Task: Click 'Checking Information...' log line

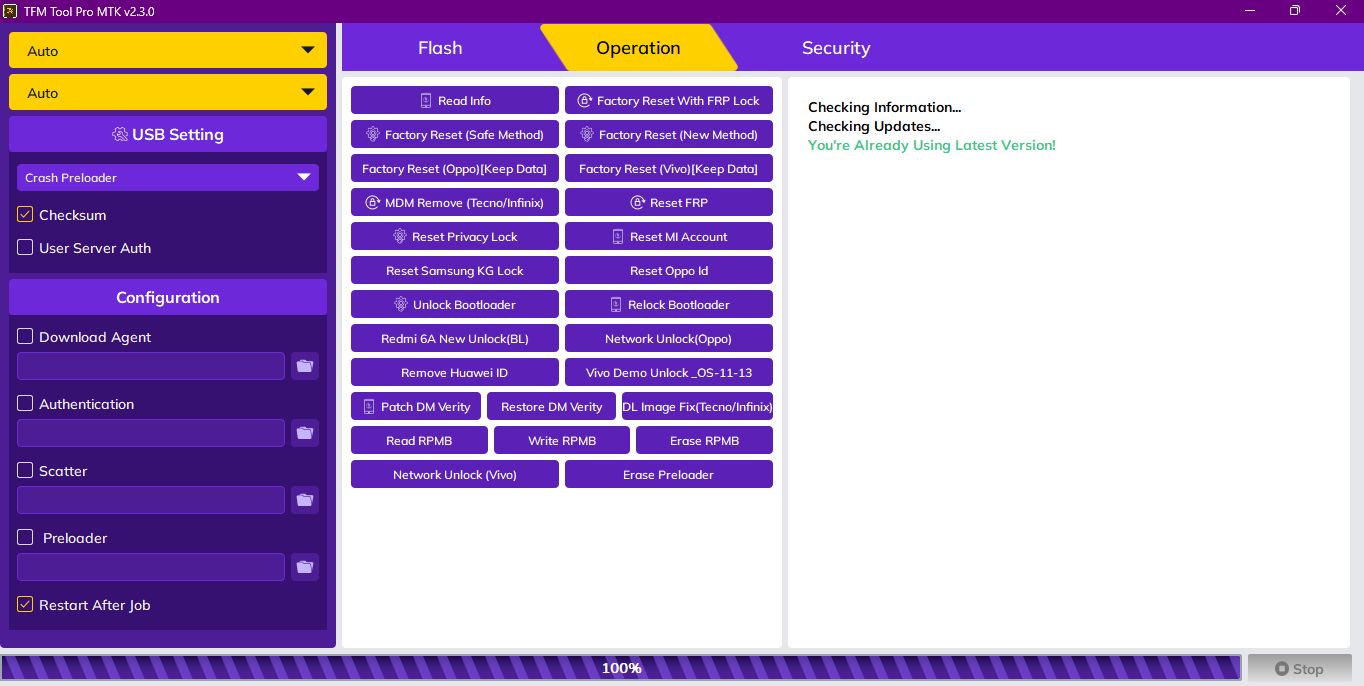Action: (x=885, y=108)
